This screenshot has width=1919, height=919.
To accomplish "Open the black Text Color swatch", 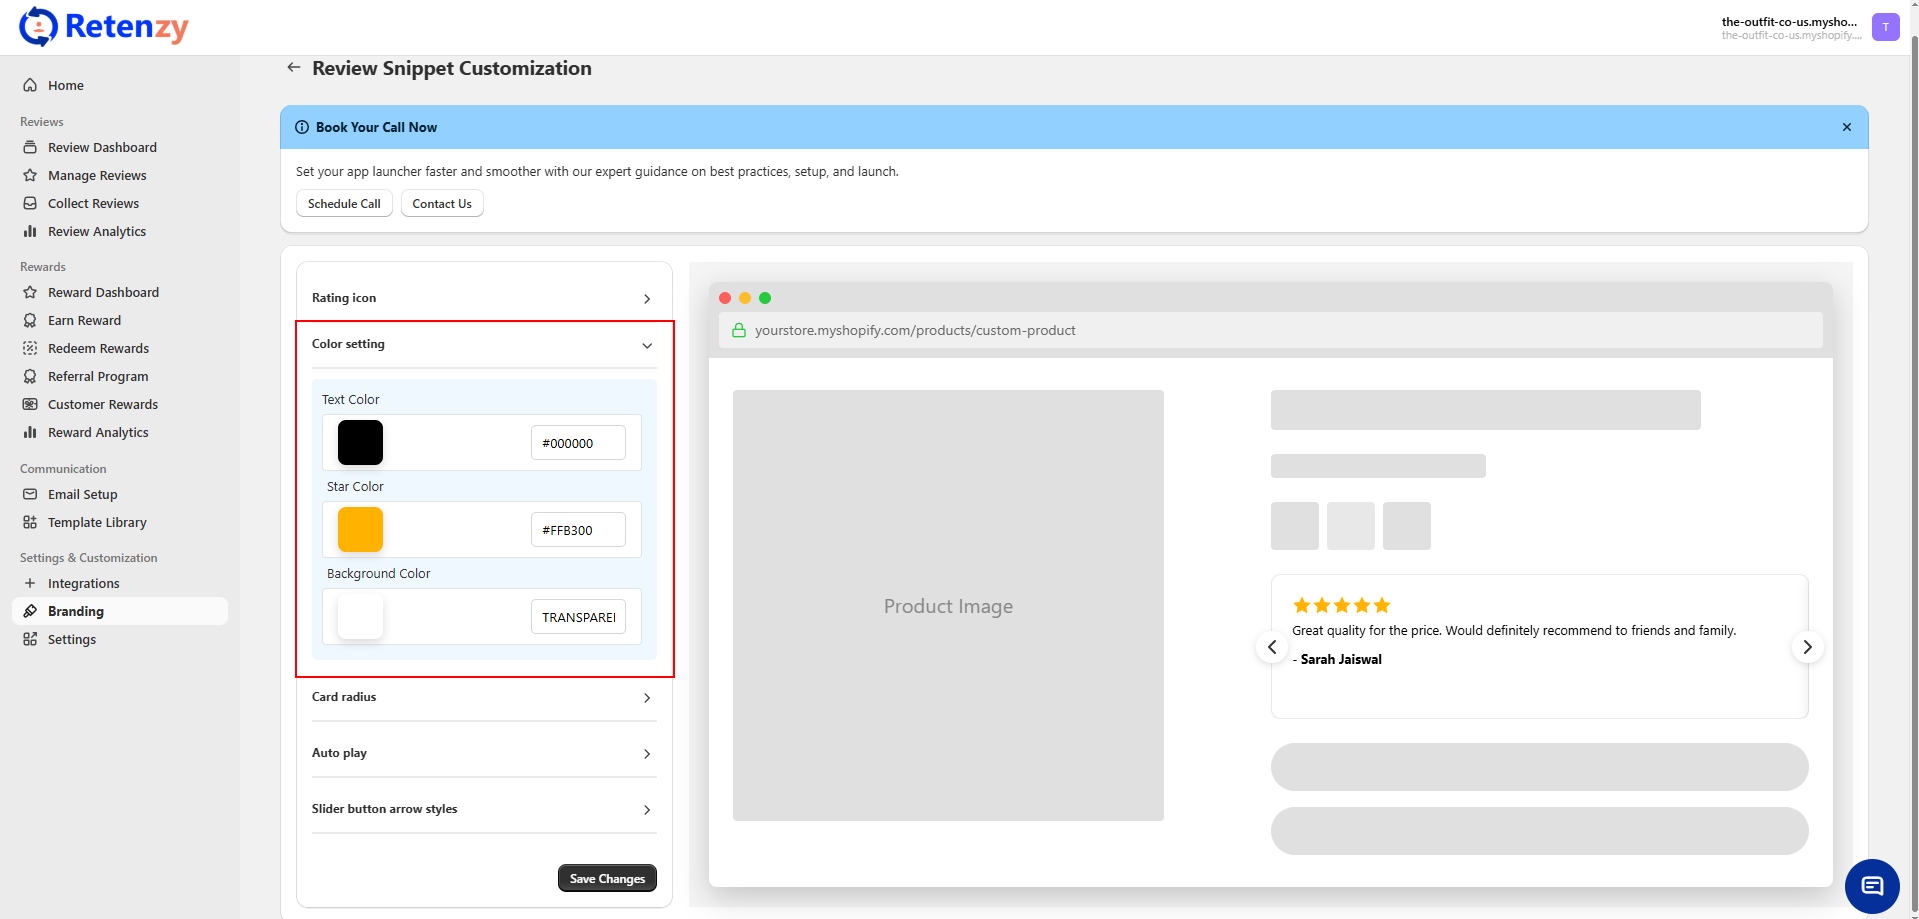I will point(360,443).
